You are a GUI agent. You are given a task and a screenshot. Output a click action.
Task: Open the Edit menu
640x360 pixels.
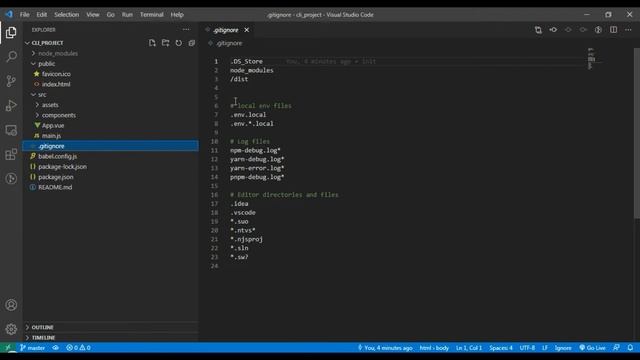pyautogui.click(x=42, y=15)
